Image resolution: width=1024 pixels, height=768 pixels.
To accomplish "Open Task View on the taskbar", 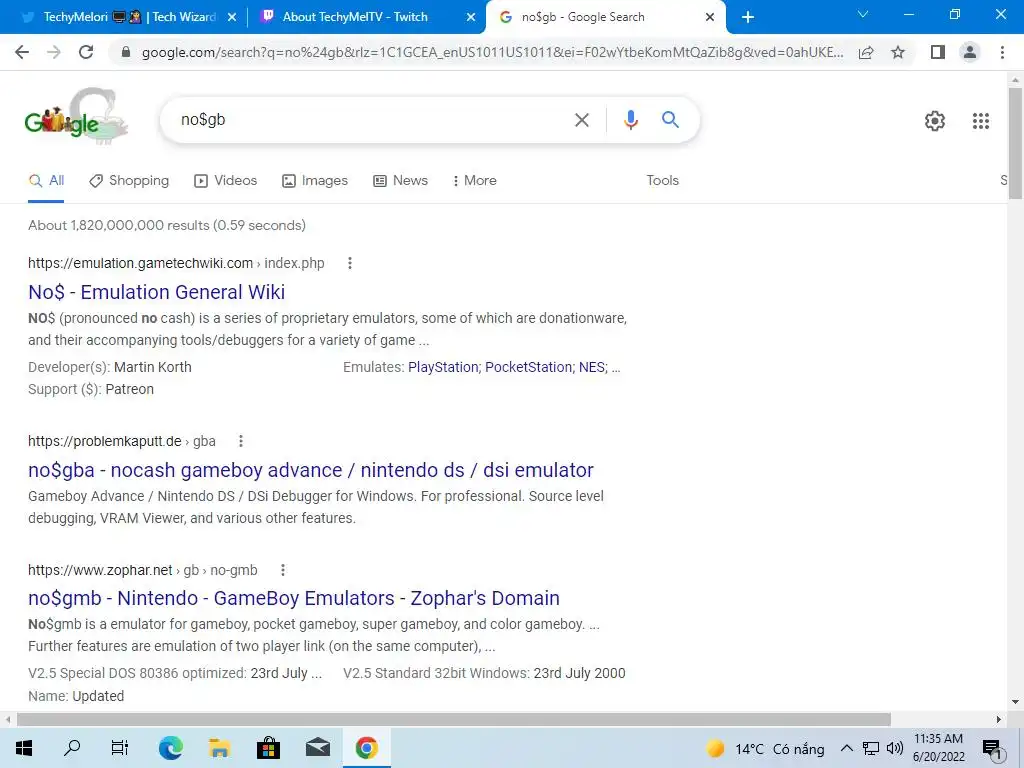I will pyautogui.click(x=120, y=748).
